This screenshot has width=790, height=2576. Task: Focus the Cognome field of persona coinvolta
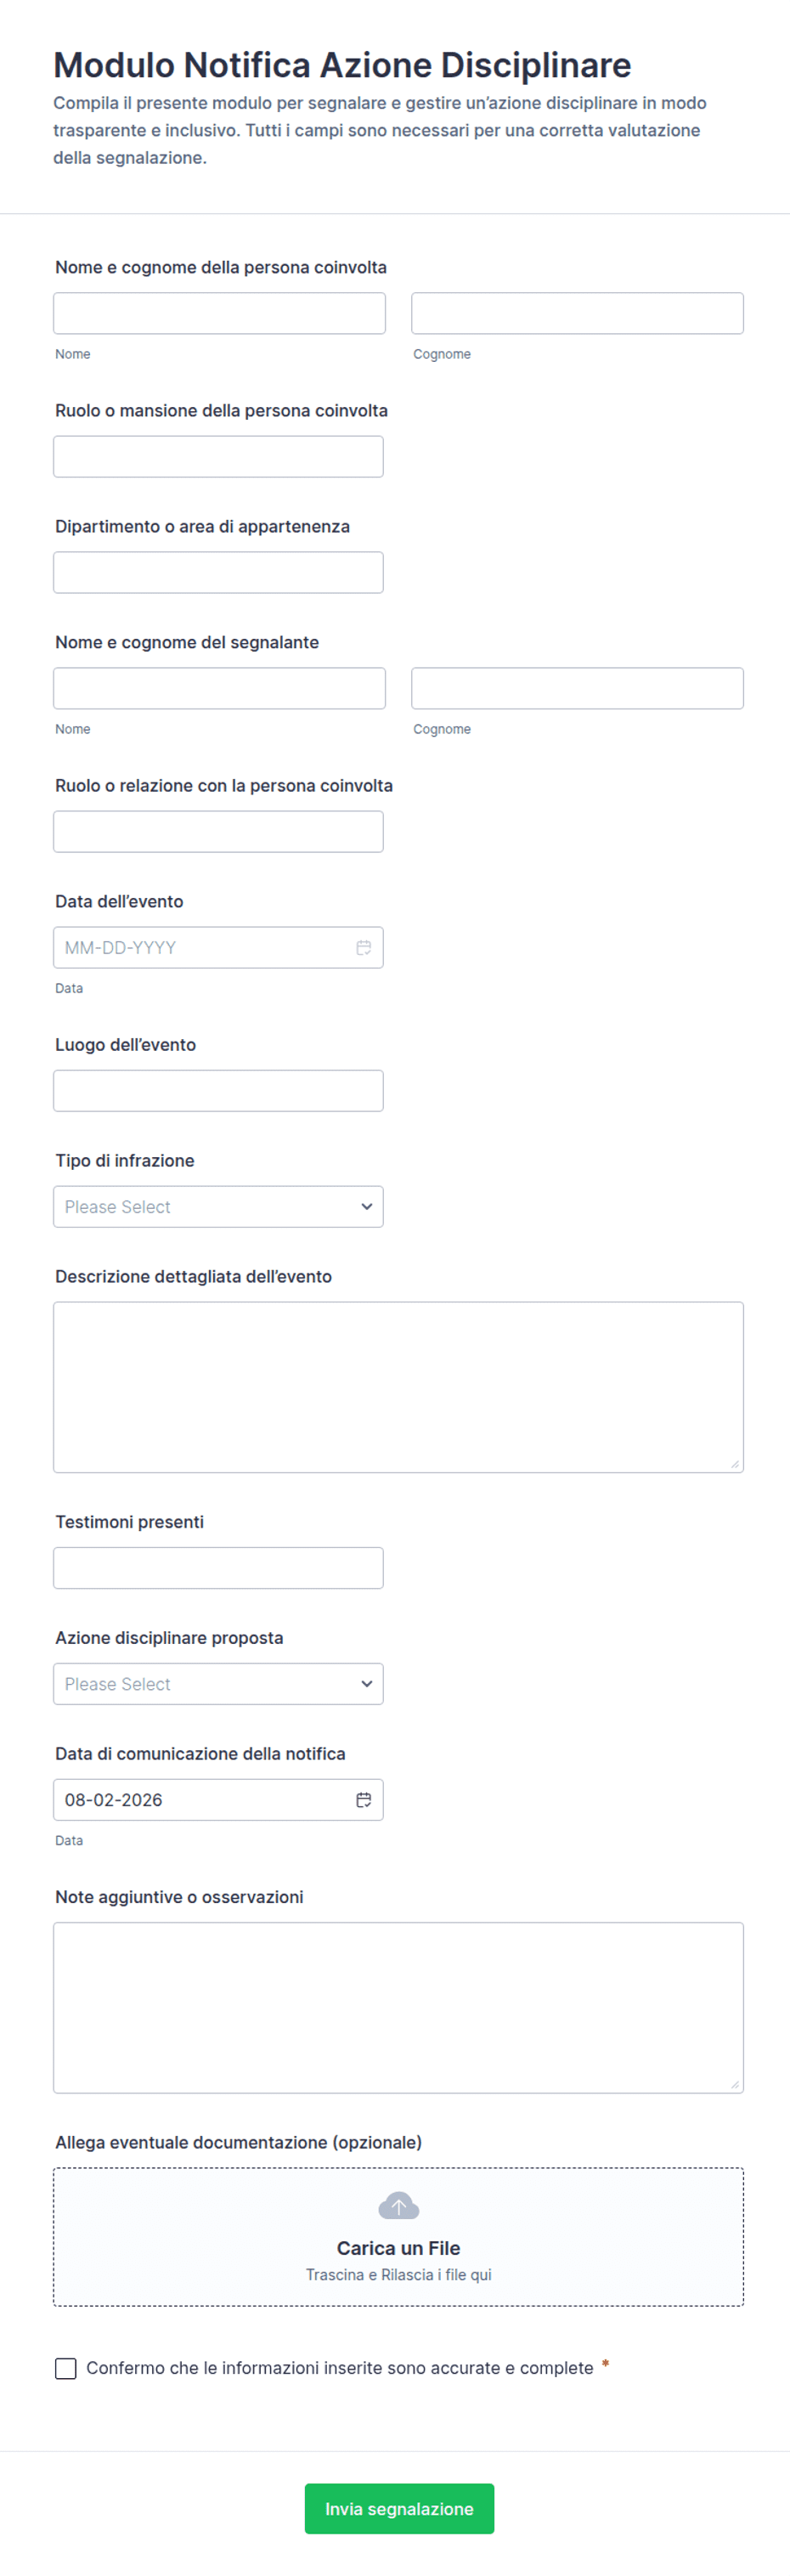tap(577, 313)
